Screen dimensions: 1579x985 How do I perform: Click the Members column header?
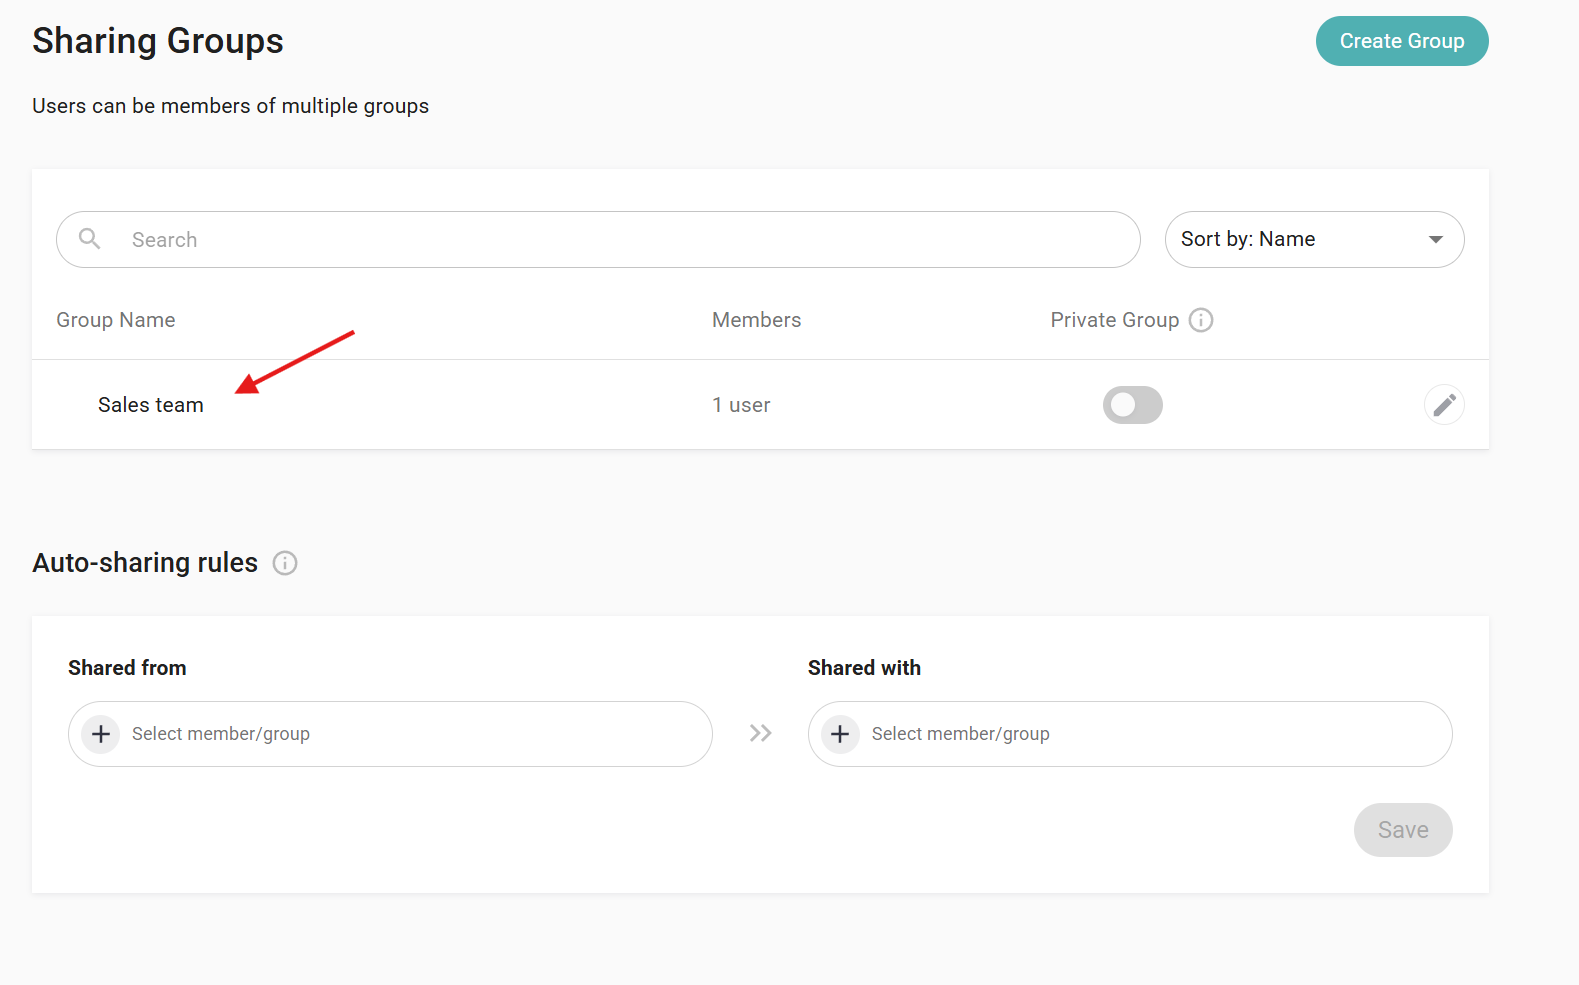click(756, 320)
